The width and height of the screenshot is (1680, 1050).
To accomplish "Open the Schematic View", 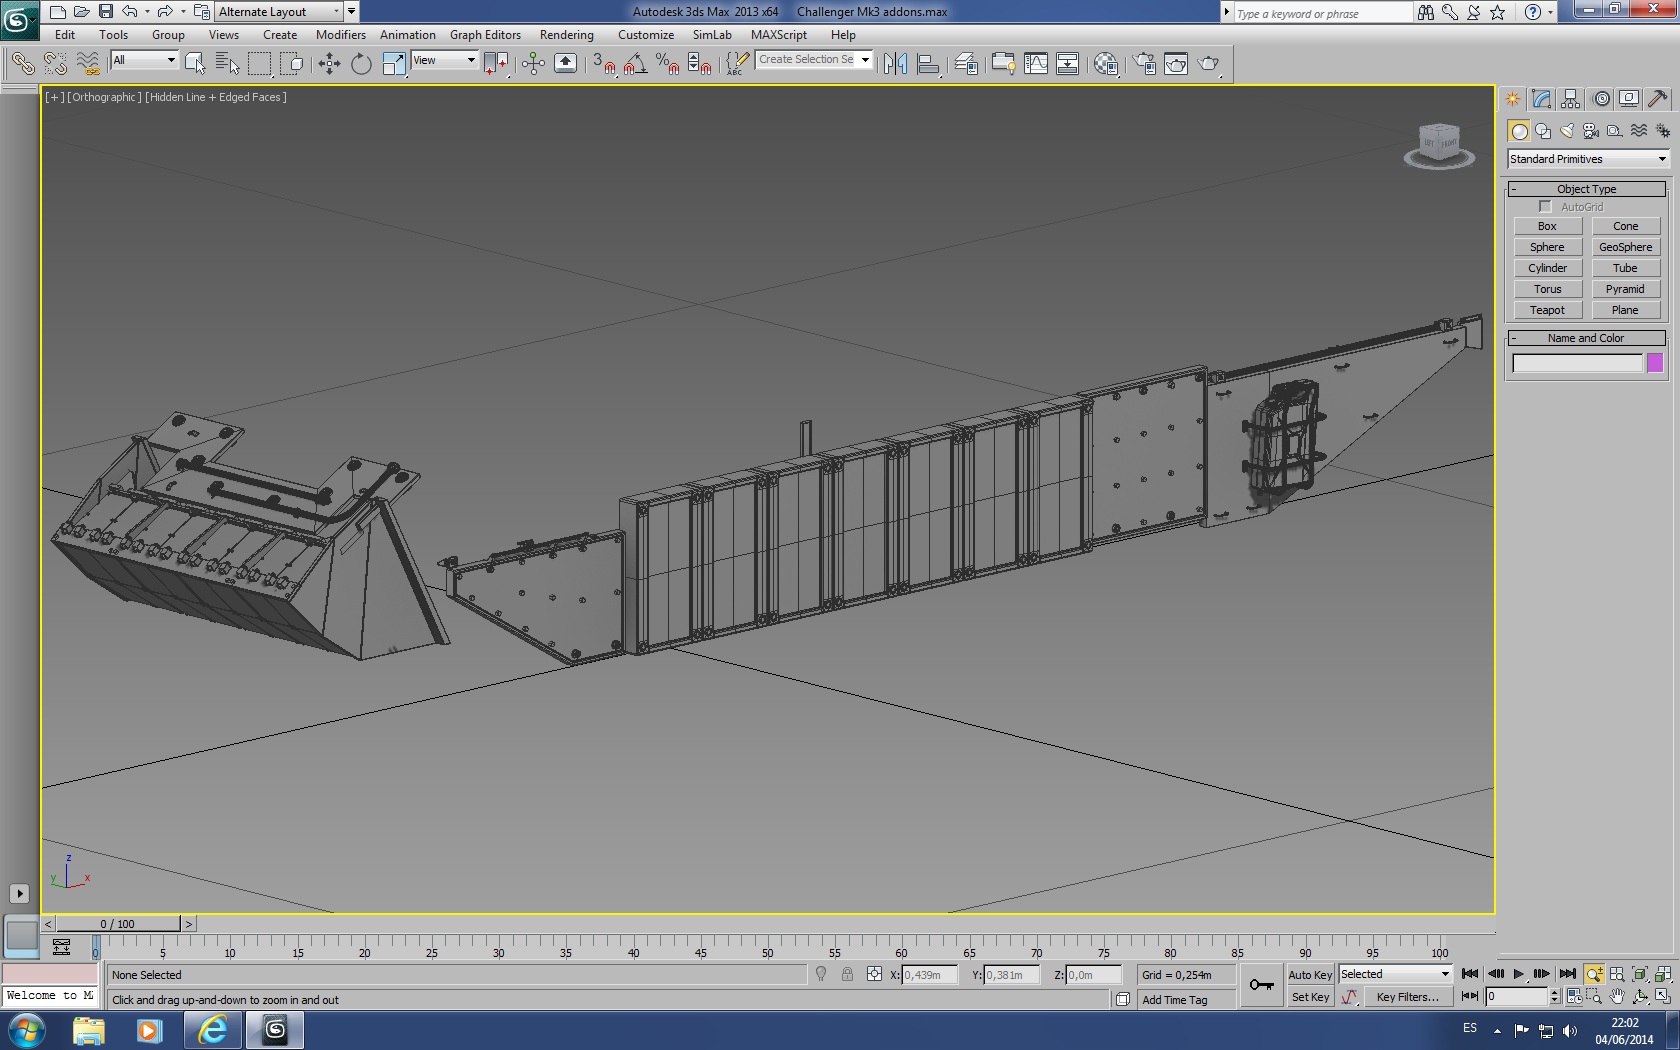I will click(1068, 64).
